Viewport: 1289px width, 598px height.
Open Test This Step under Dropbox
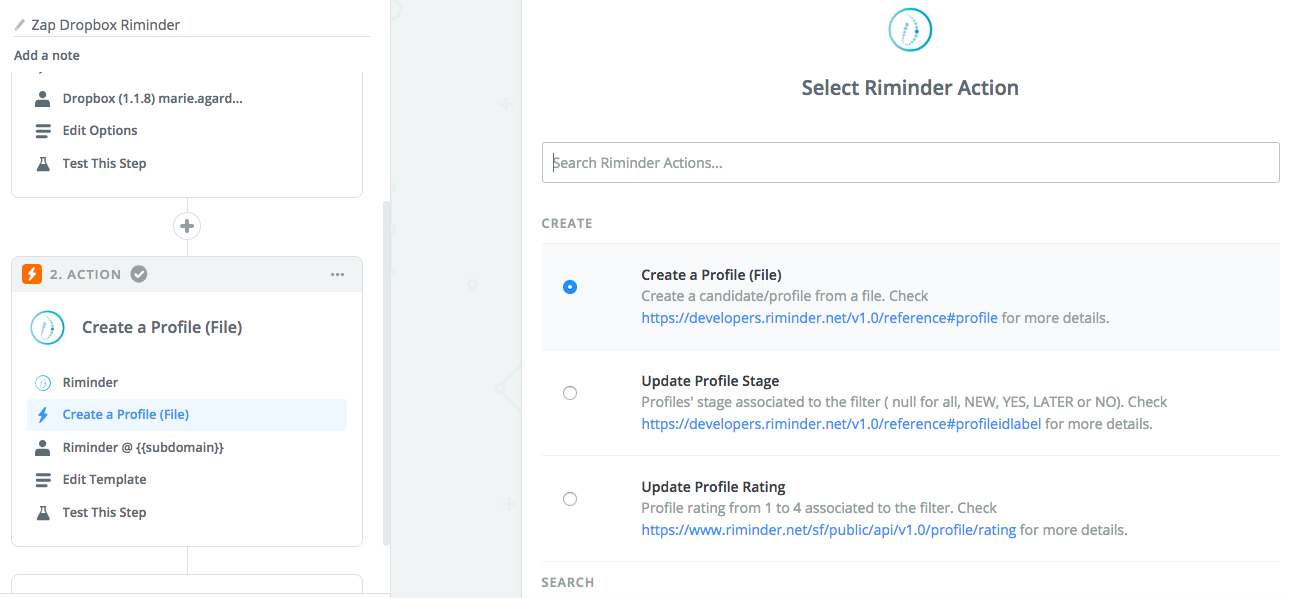click(104, 163)
